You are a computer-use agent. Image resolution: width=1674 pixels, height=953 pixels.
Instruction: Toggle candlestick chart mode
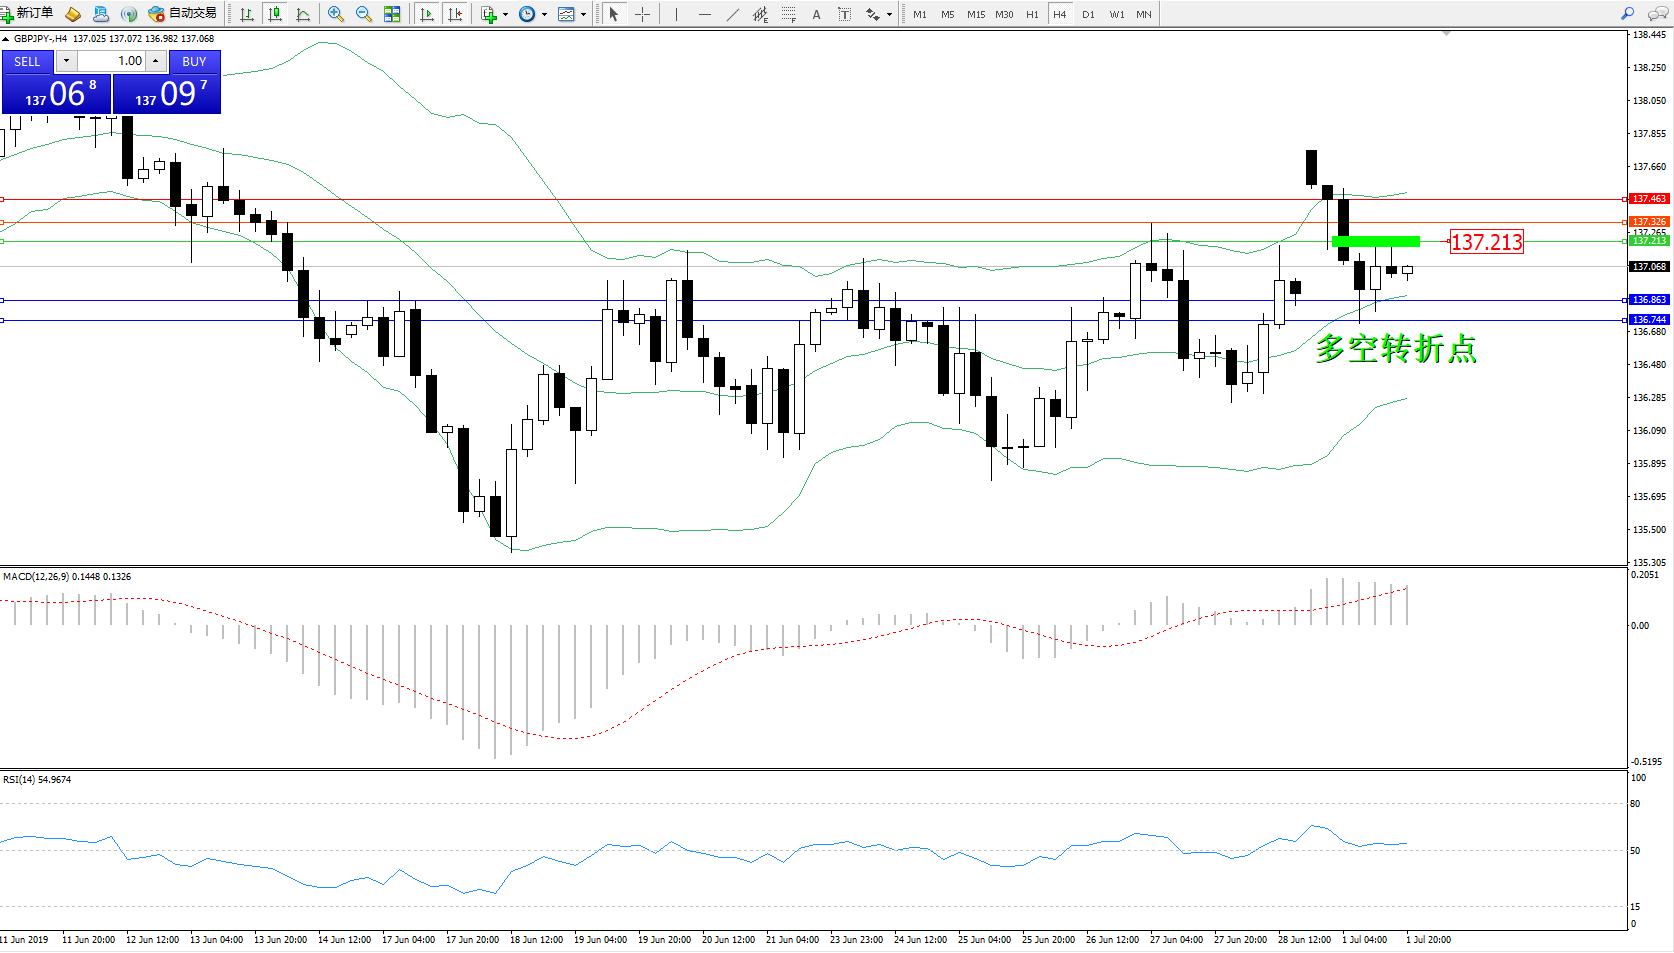(275, 14)
